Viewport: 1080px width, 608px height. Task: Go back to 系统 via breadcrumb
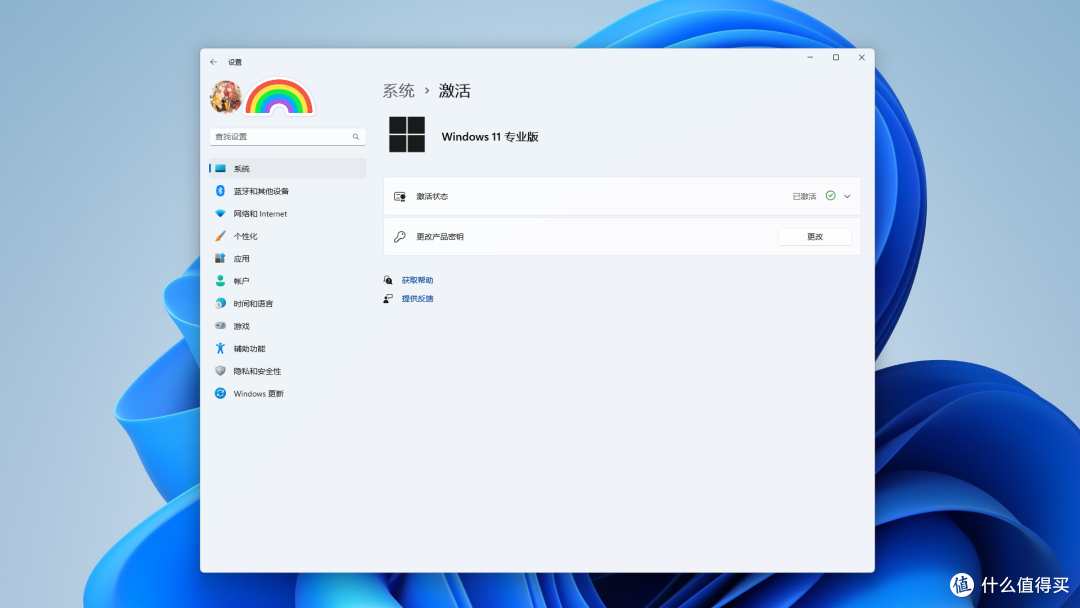click(x=399, y=91)
